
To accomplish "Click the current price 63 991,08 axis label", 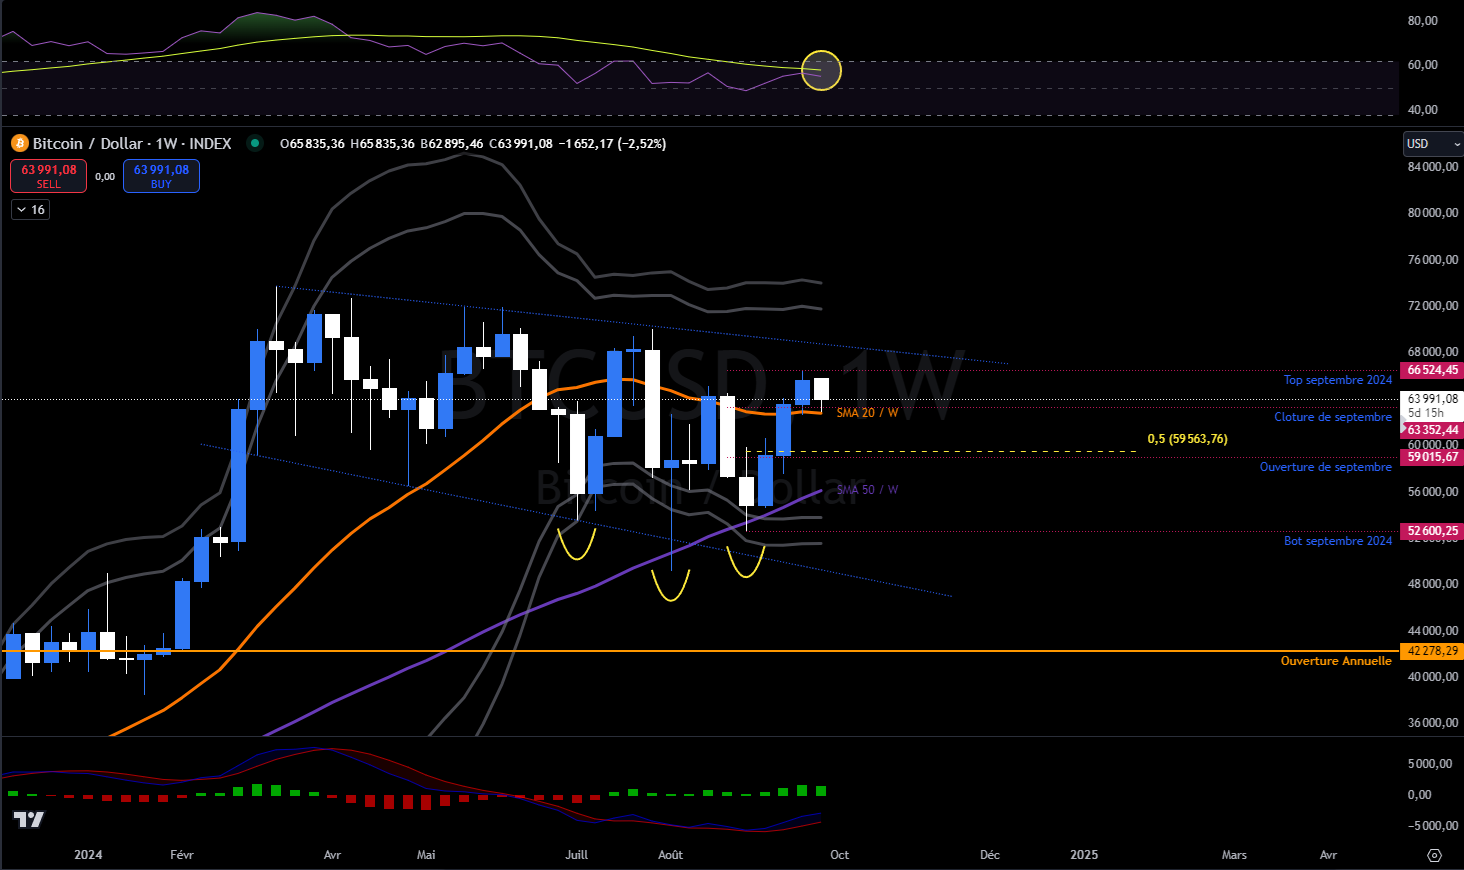I will pyautogui.click(x=1432, y=399).
